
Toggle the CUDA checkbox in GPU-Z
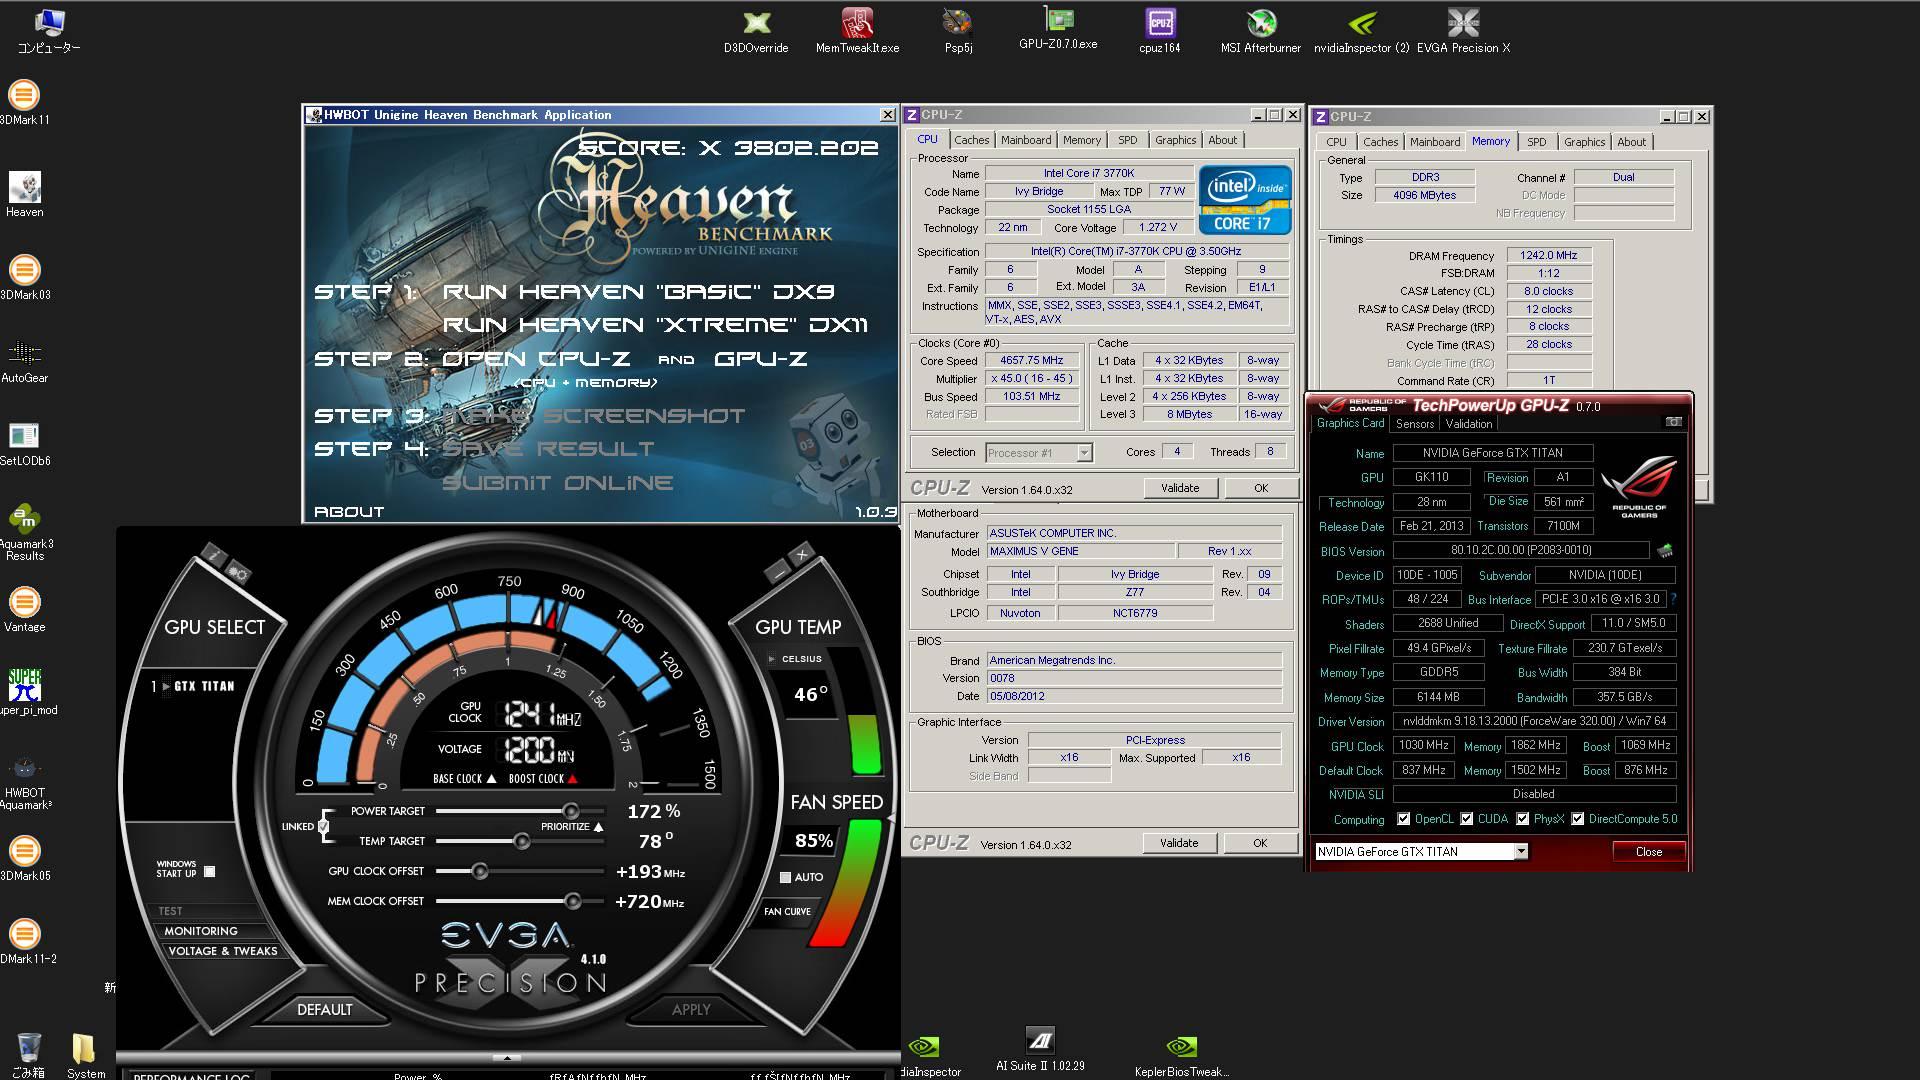pos(1467,819)
